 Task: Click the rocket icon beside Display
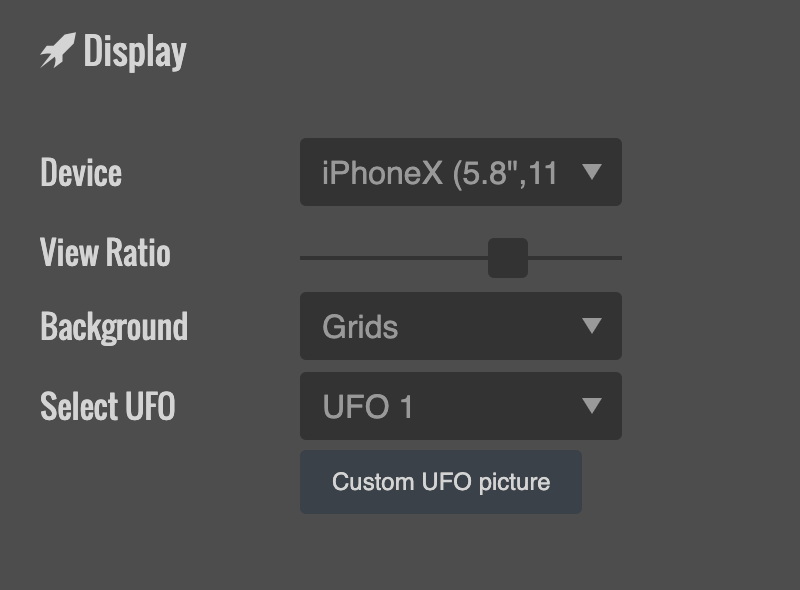tap(57, 51)
